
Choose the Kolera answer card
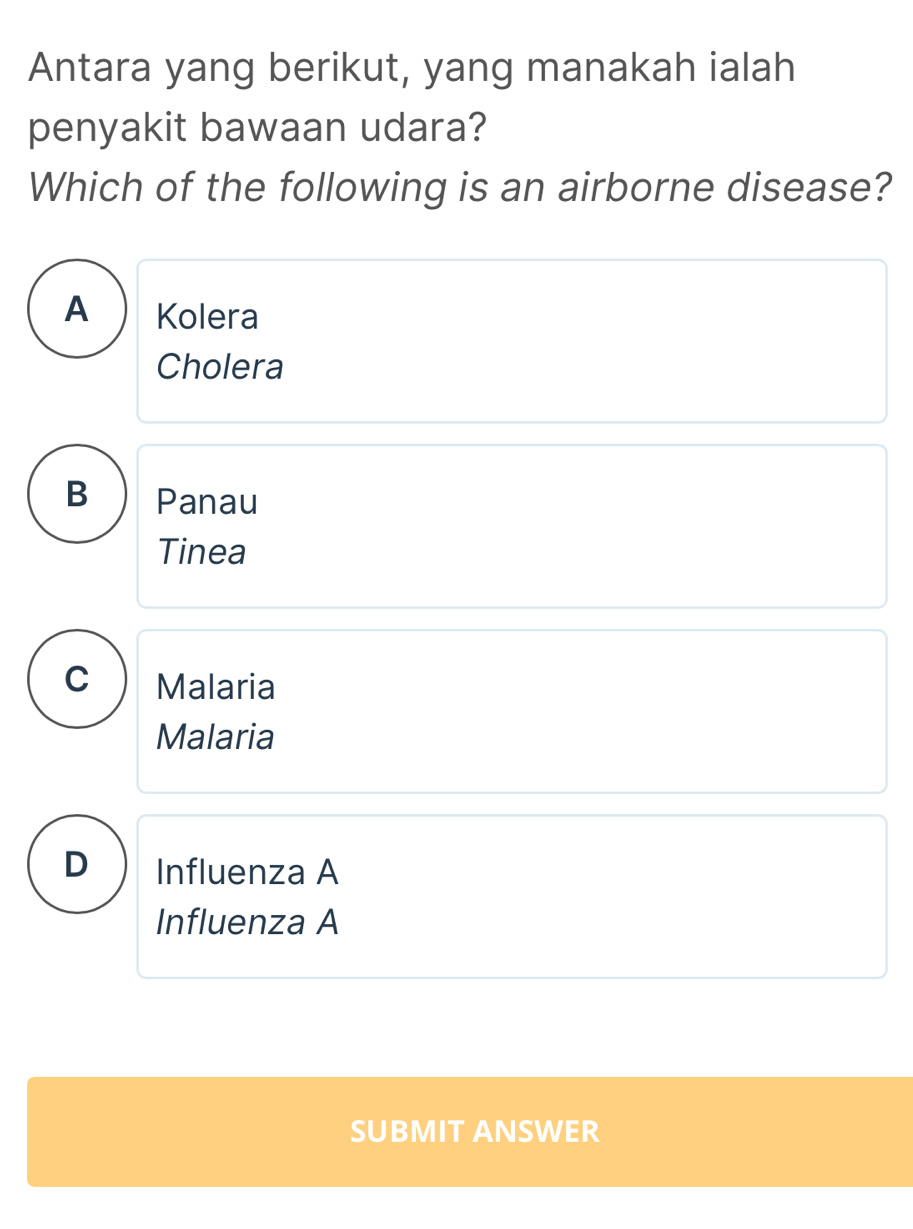511,340
